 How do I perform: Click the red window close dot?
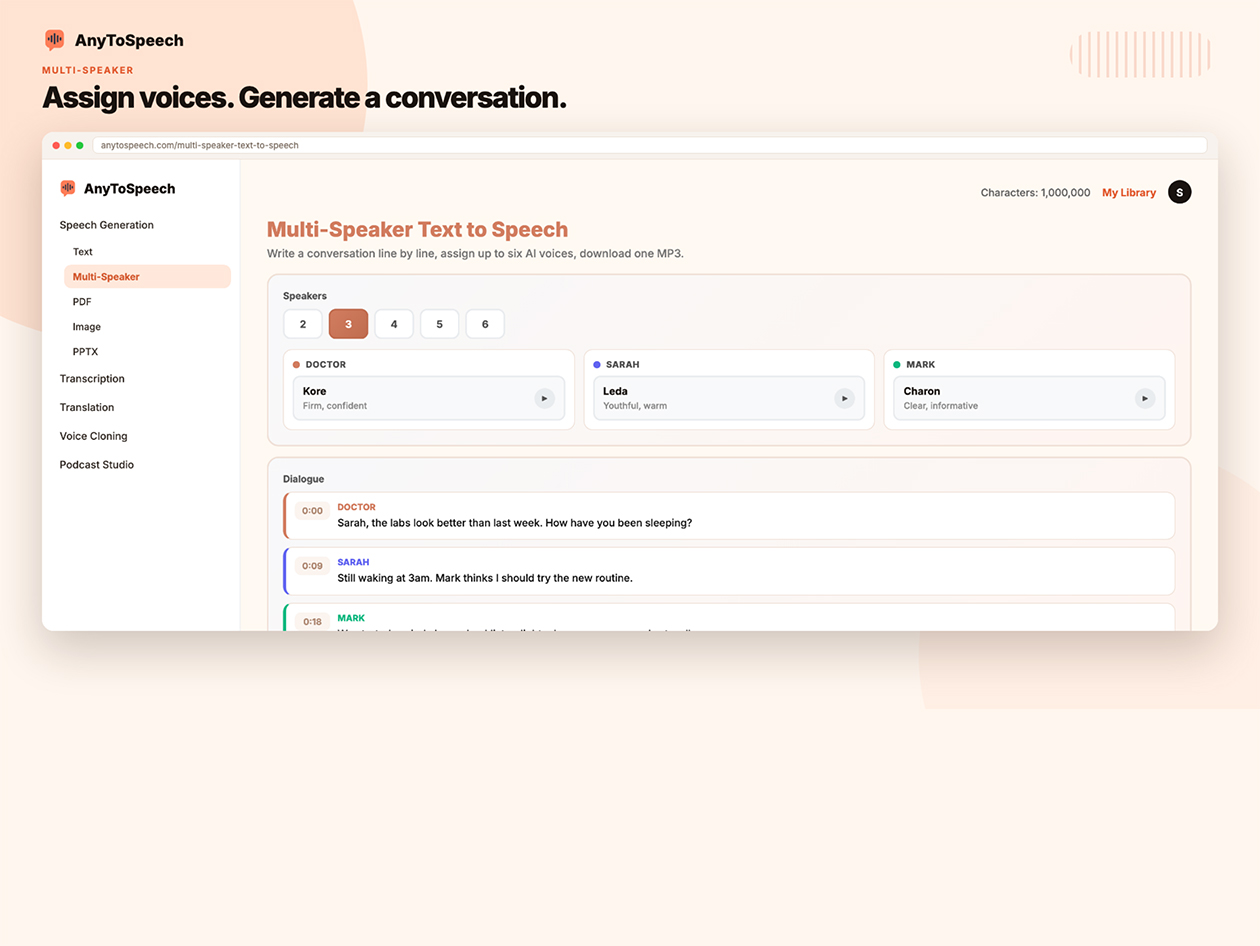pos(56,145)
